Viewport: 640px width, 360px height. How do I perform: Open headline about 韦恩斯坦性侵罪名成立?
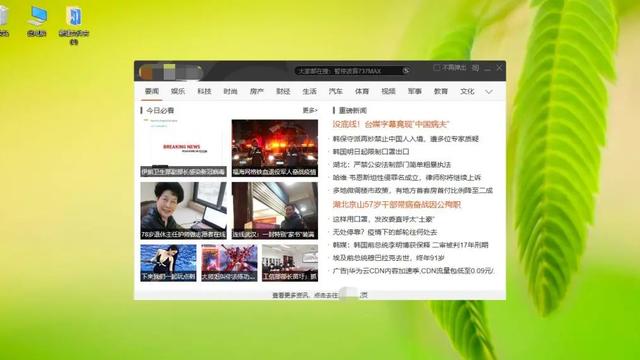click(407, 178)
